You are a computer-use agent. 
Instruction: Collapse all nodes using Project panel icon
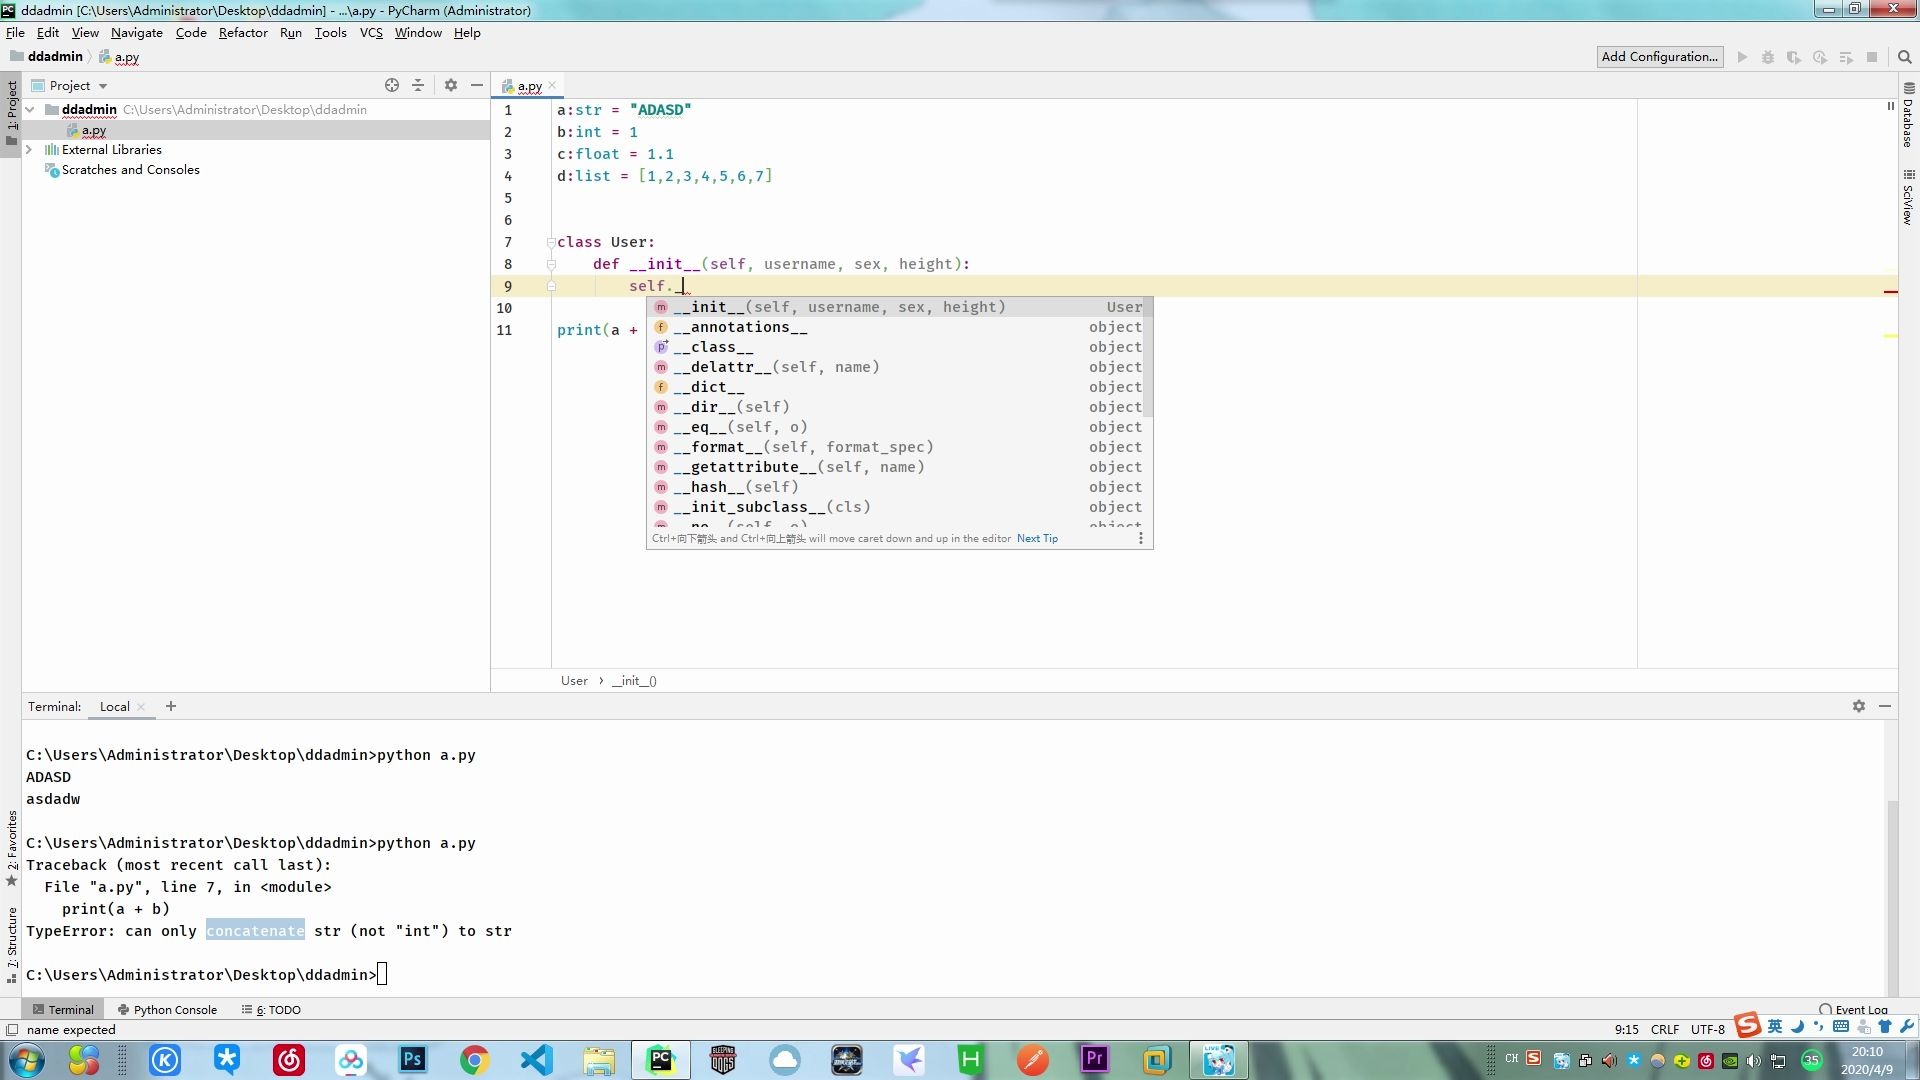(x=419, y=85)
